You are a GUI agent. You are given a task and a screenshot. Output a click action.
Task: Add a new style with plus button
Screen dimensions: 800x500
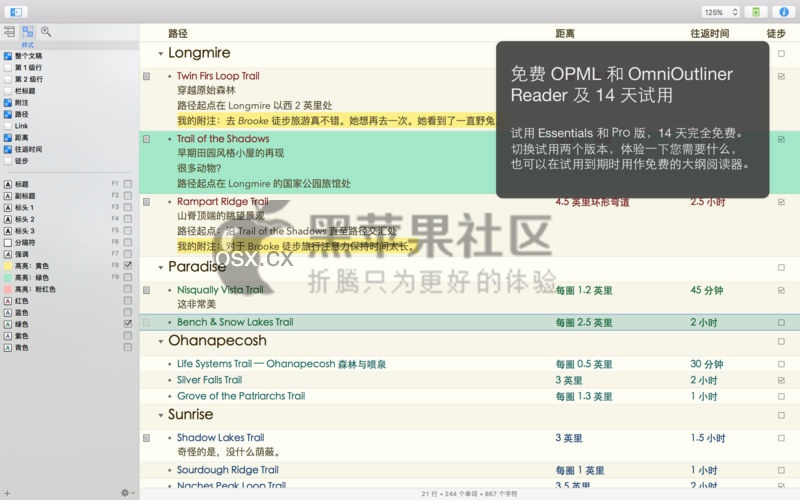[x=7, y=493]
